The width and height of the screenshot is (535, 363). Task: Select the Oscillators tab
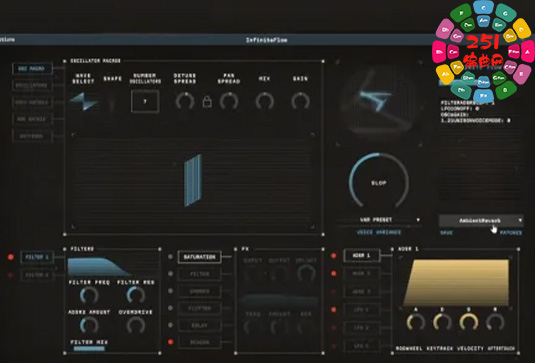[x=32, y=85]
